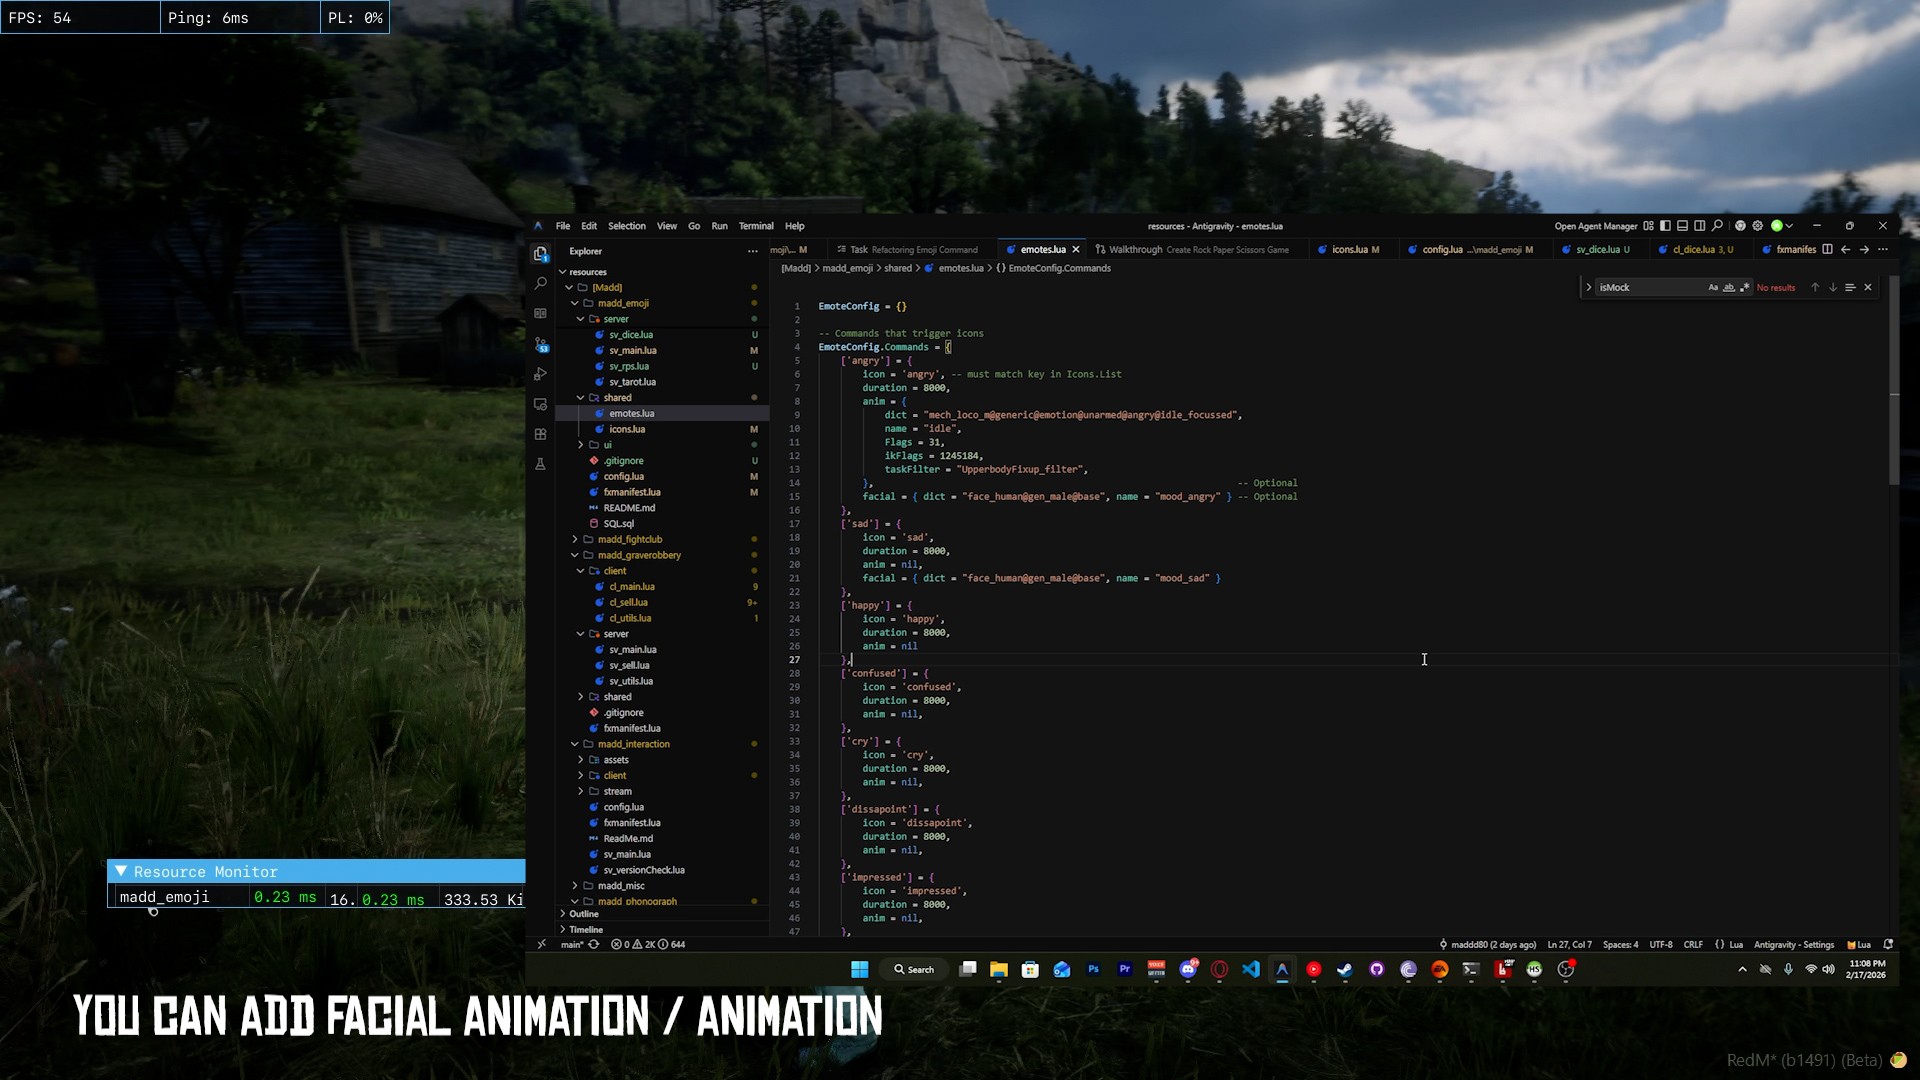The height and width of the screenshot is (1080, 1920).
Task: Open editor more actions ellipsis
Action: click(1883, 250)
